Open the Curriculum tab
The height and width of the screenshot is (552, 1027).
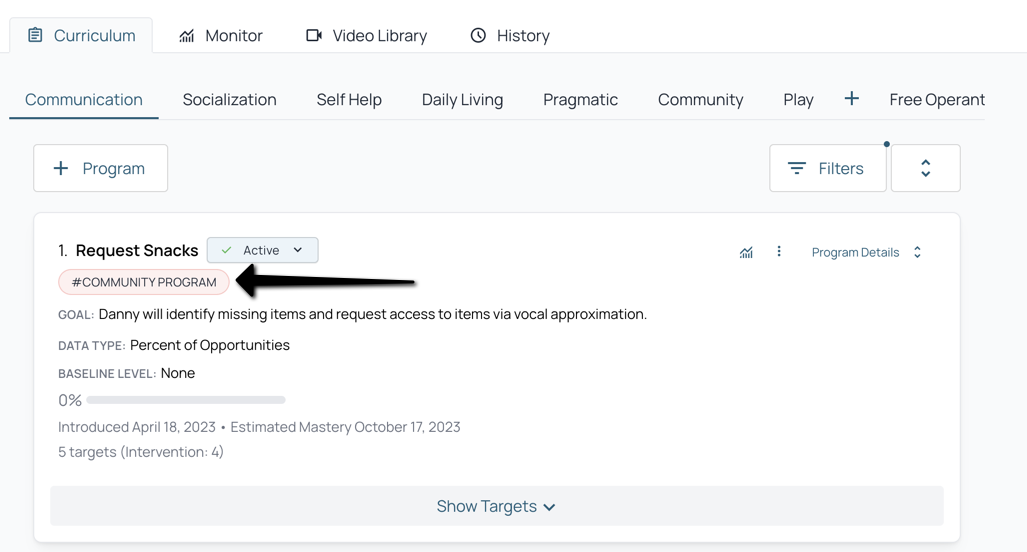click(81, 35)
